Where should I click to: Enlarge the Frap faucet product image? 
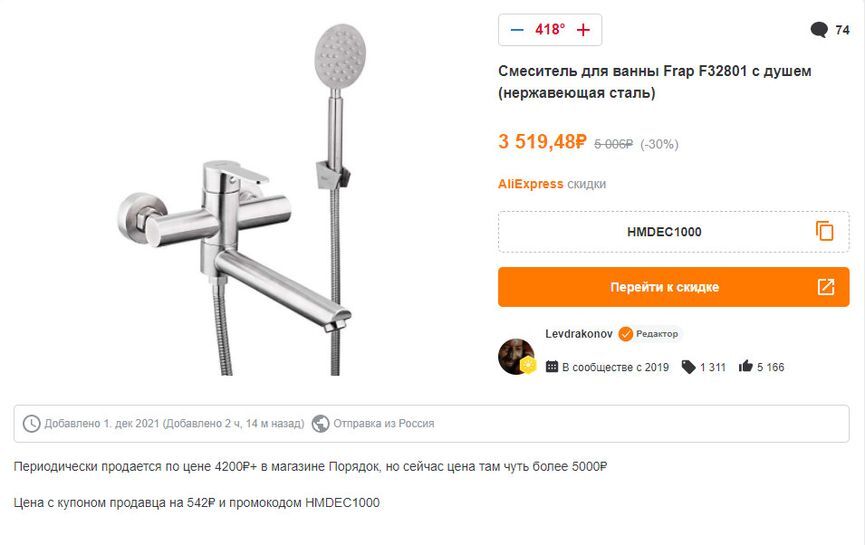coord(242,200)
